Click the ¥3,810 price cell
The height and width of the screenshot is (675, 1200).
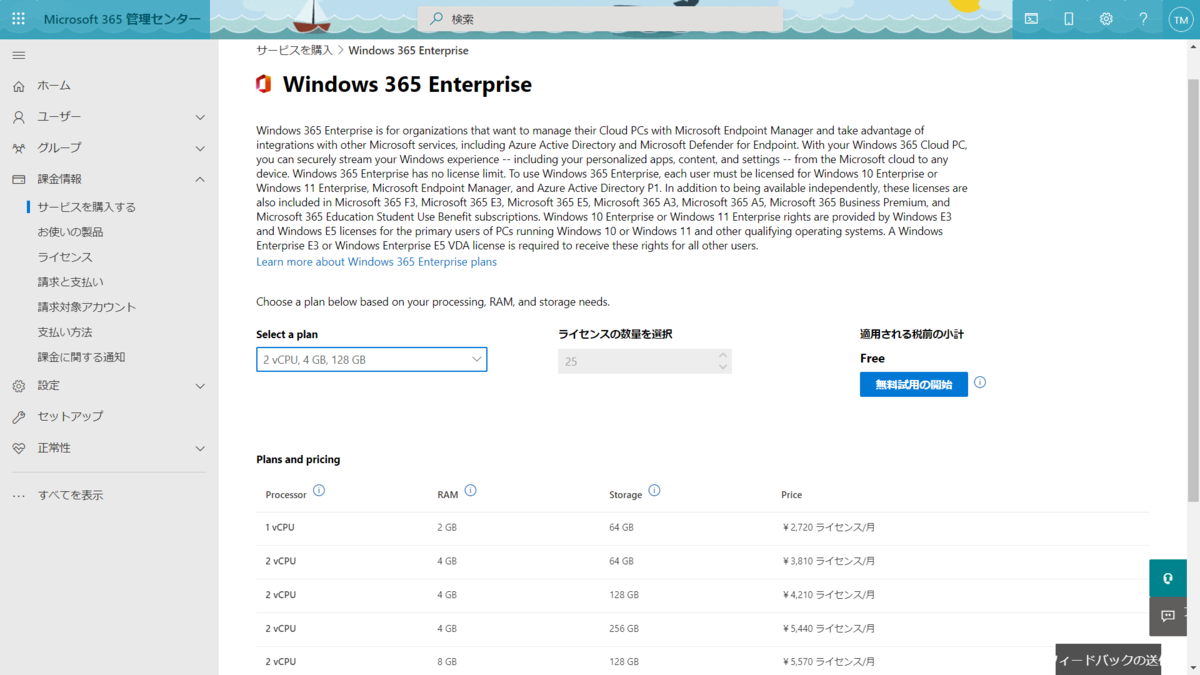click(x=828, y=561)
